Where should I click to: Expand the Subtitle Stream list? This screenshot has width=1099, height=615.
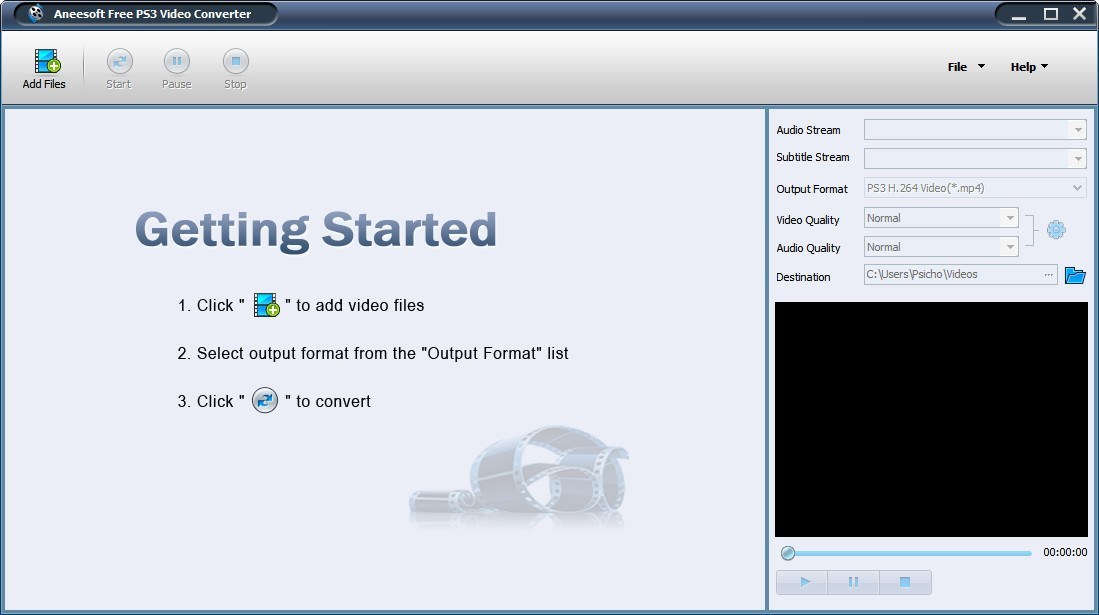click(1078, 158)
